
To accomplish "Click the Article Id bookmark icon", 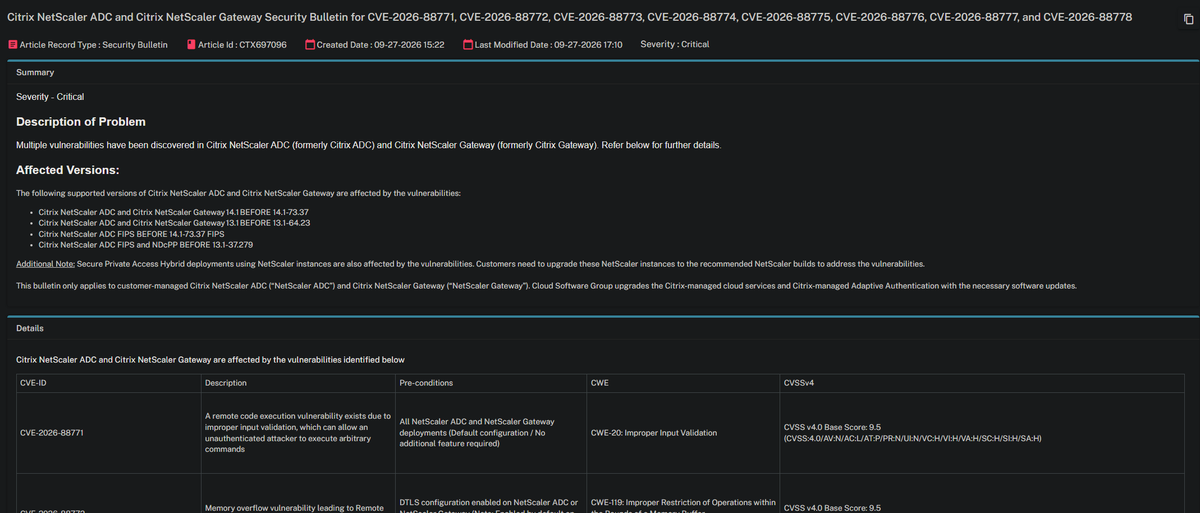I will [x=191, y=45].
